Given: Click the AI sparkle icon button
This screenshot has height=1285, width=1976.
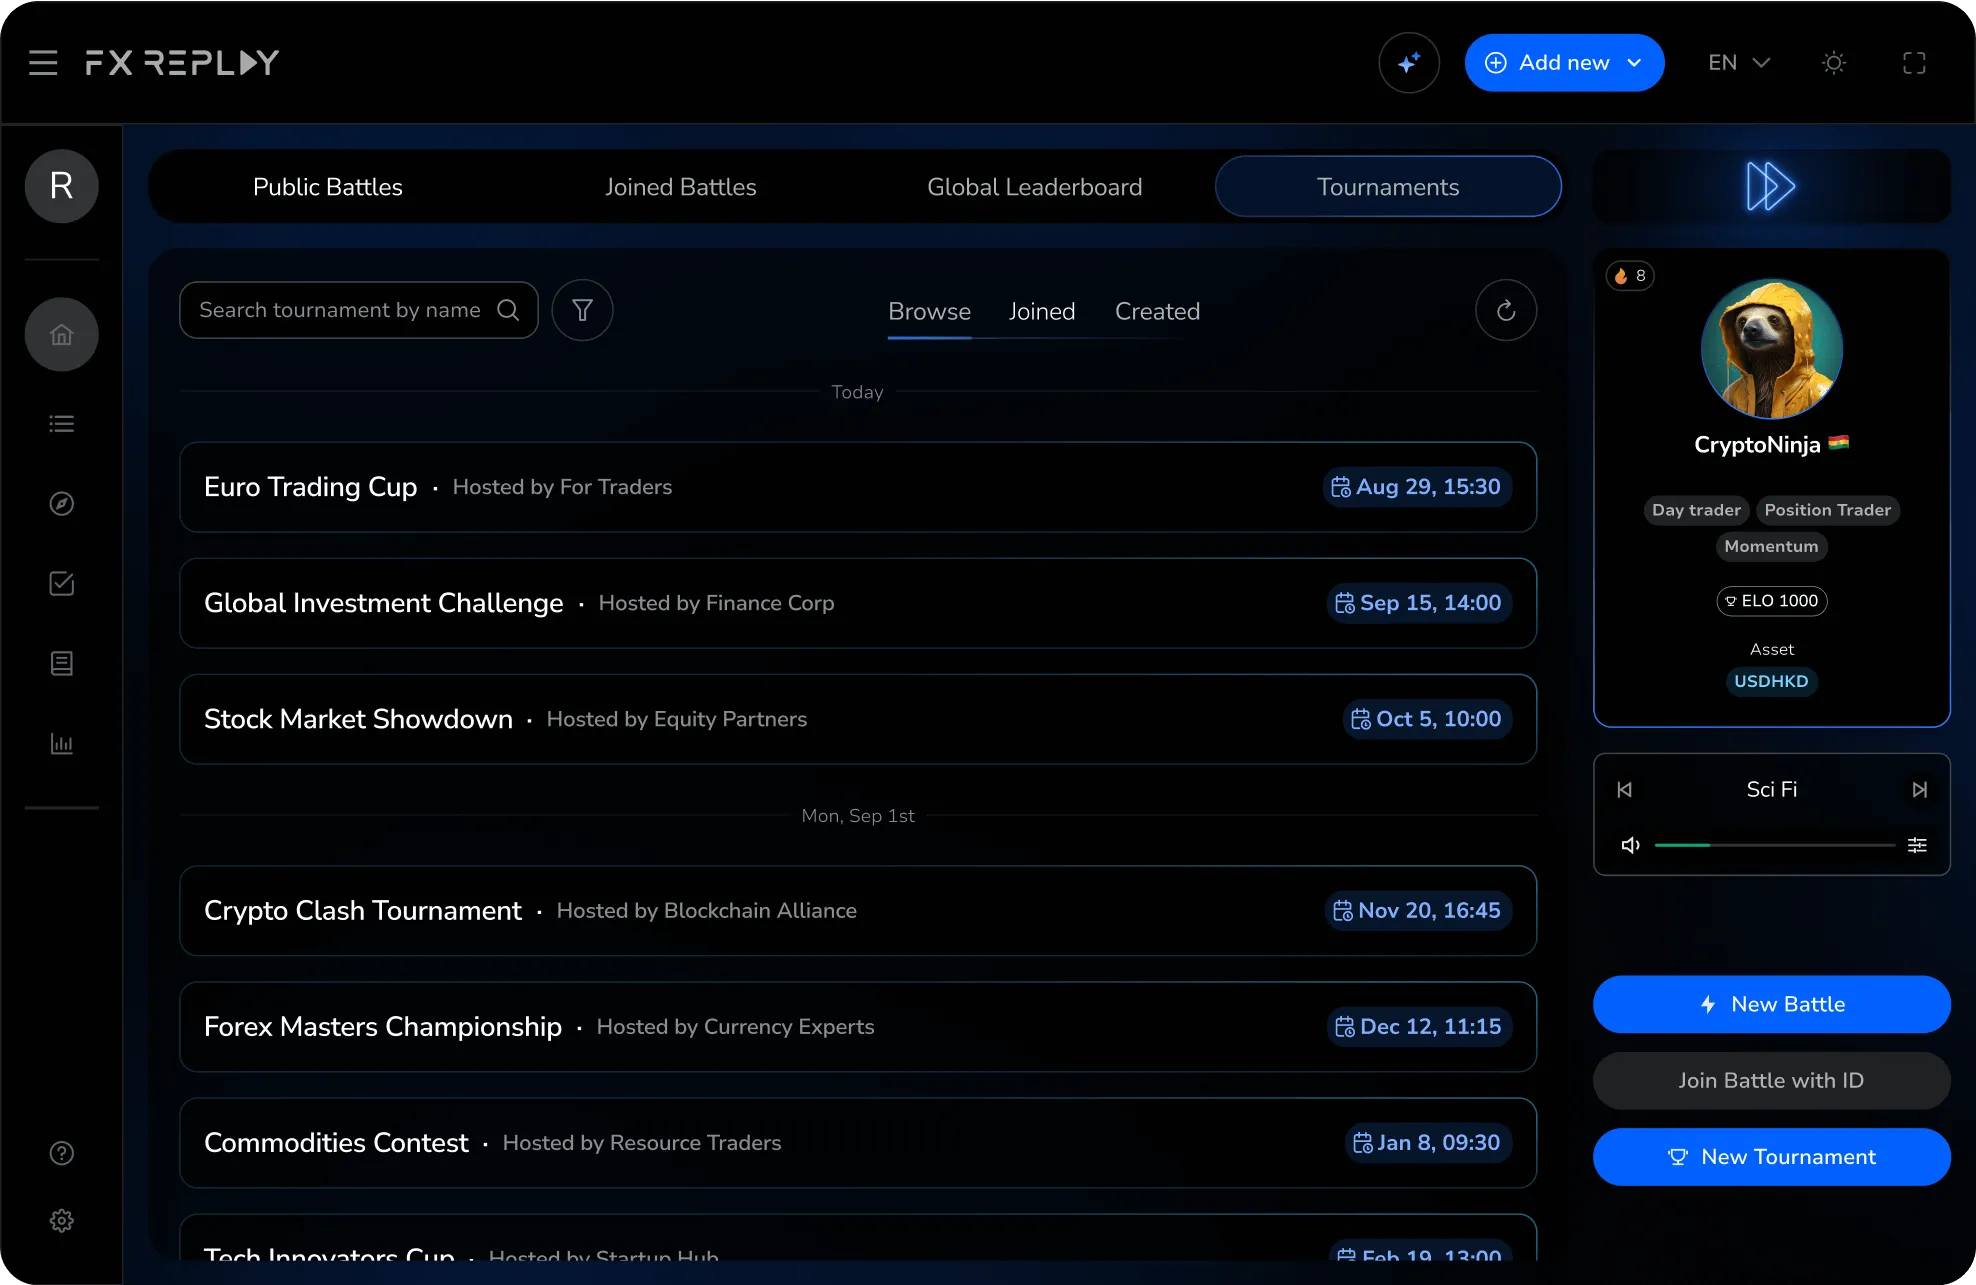Looking at the screenshot, I should coord(1408,63).
